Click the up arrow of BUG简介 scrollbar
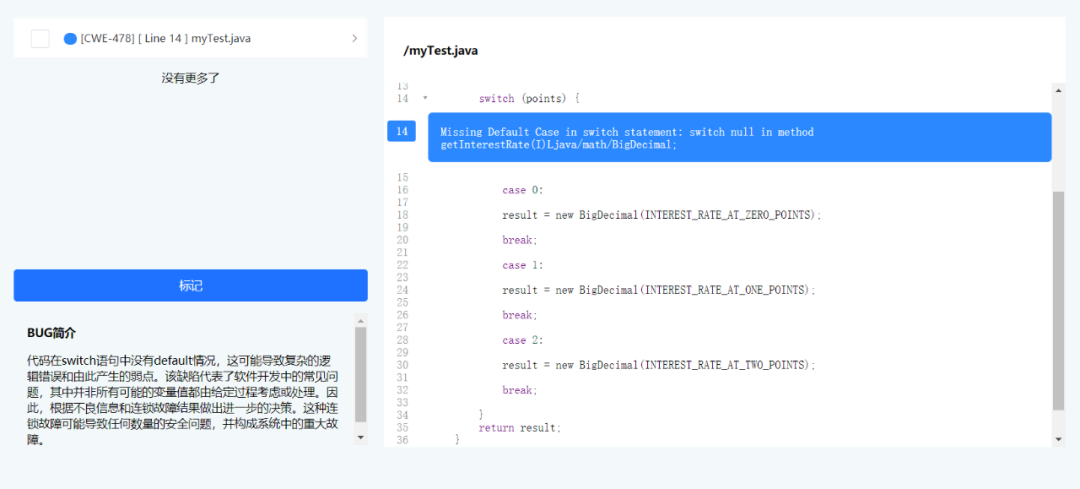The image size is (1080, 489). tap(360, 320)
